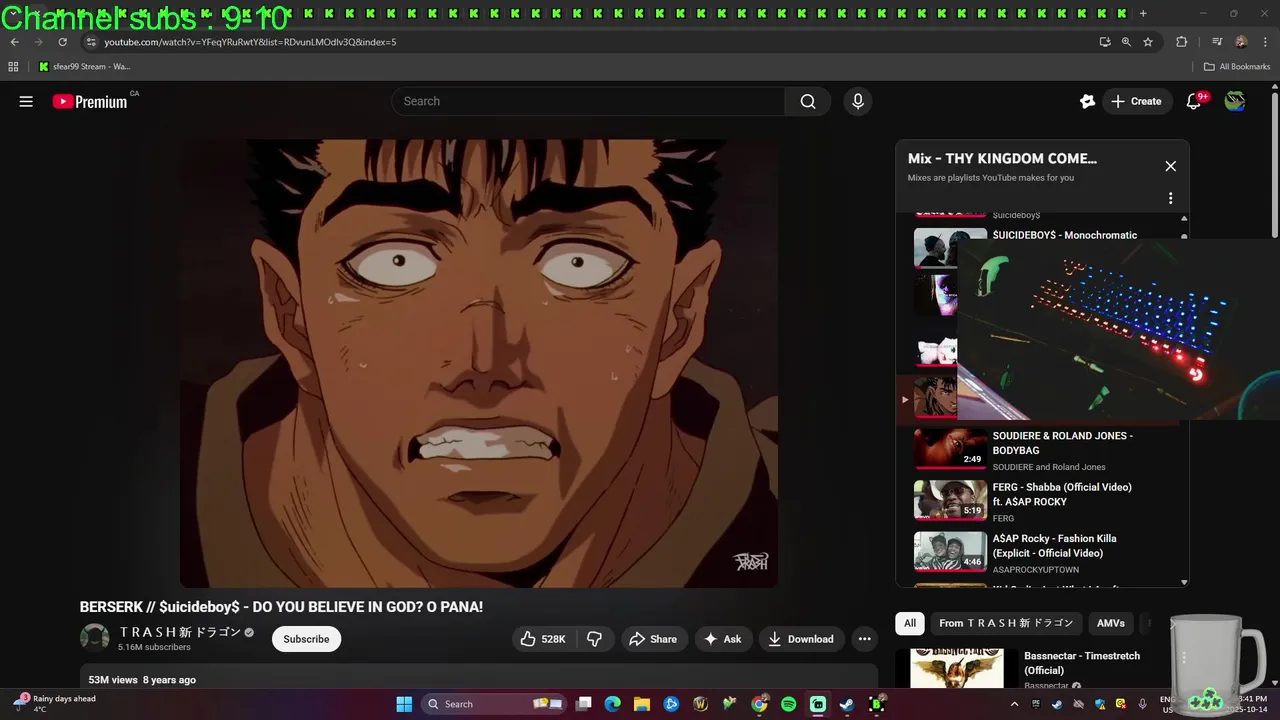
Task: Open the YouTube guide hamburger menu
Action: click(26, 101)
